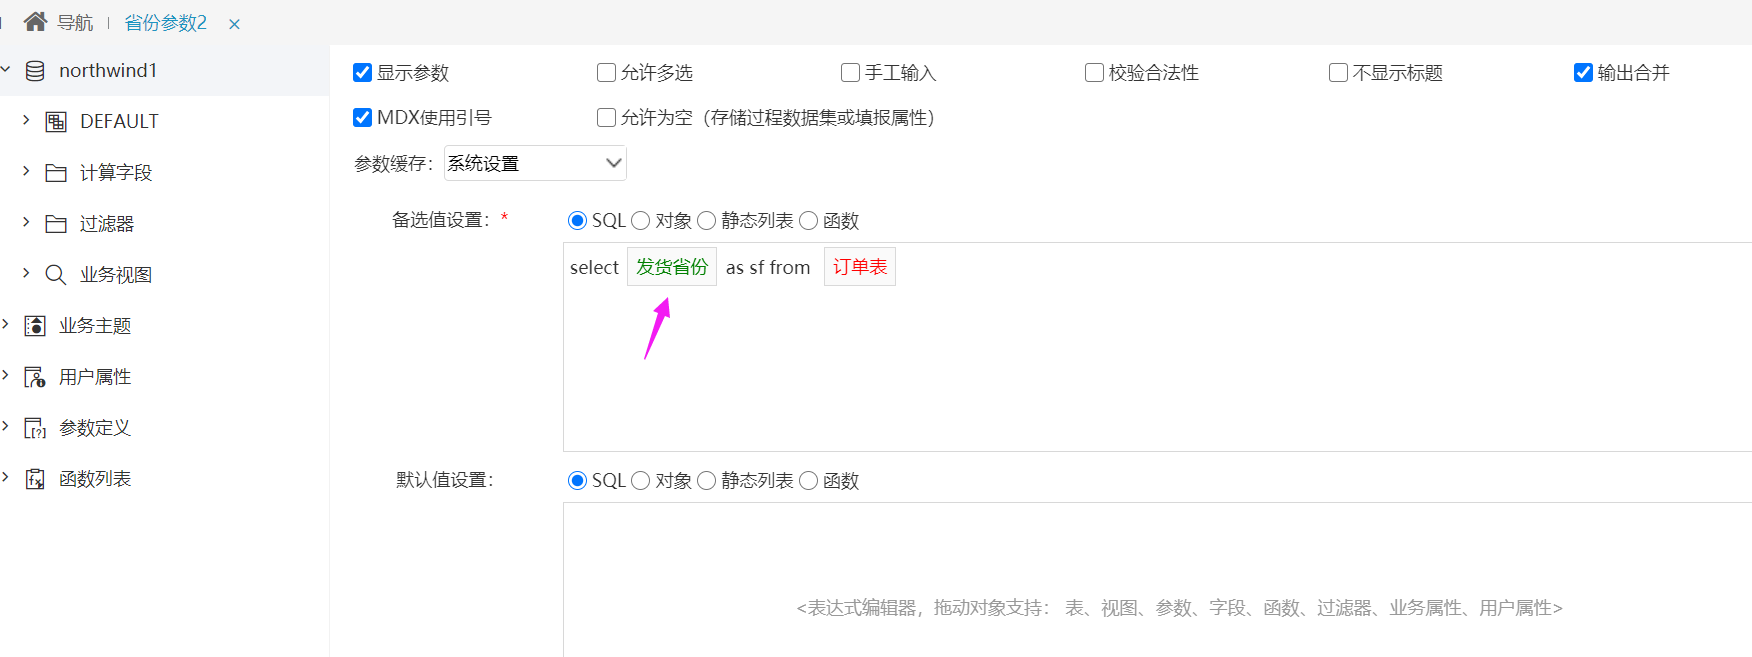The height and width of the screenshot is (657, 1752).
Task: Click the 业务视图 magnifier icon
Action: tap(56, 275)
